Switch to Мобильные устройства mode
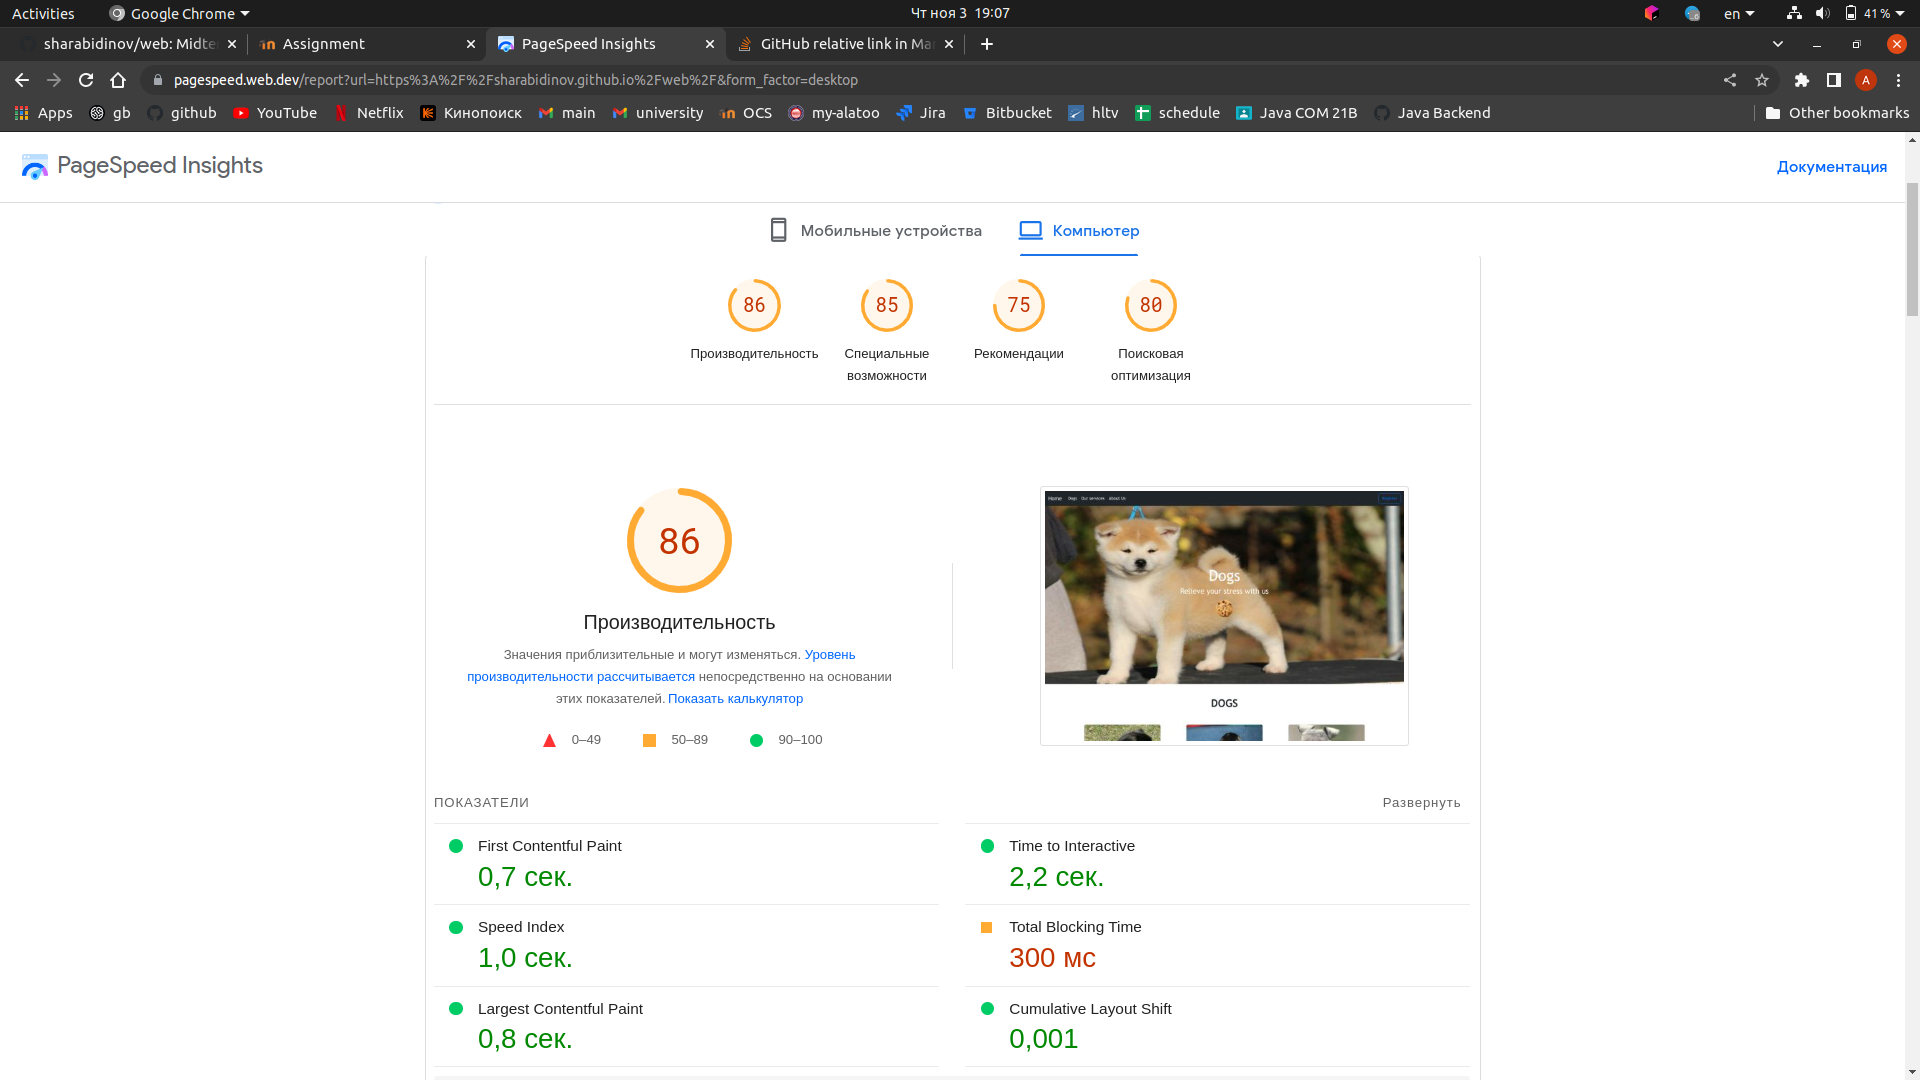This screenshot has width=1920, height=1080. point(876,231)
